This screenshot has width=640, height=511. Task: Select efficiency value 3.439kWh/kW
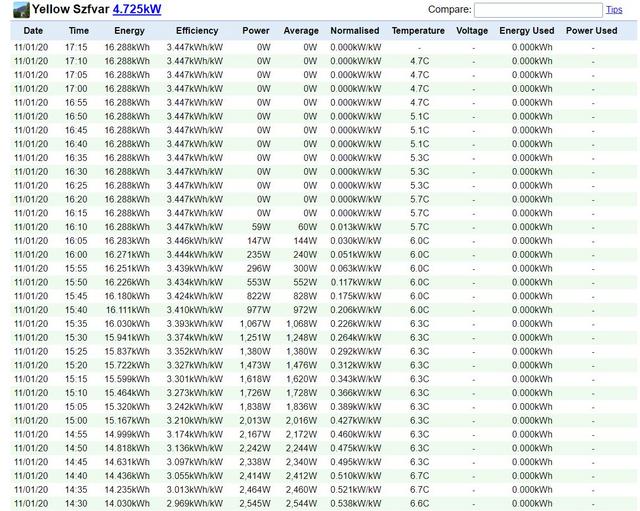(x=195, y=269)
